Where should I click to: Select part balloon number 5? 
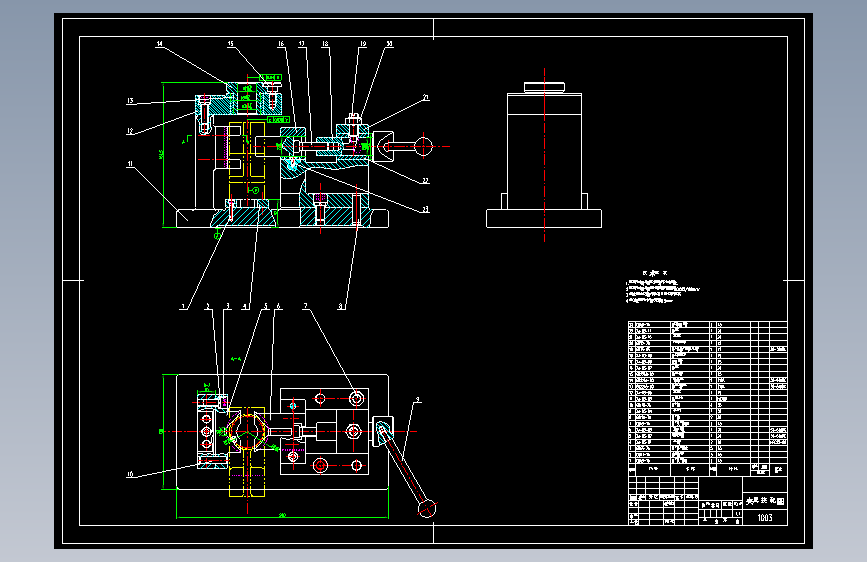(265, 306)
